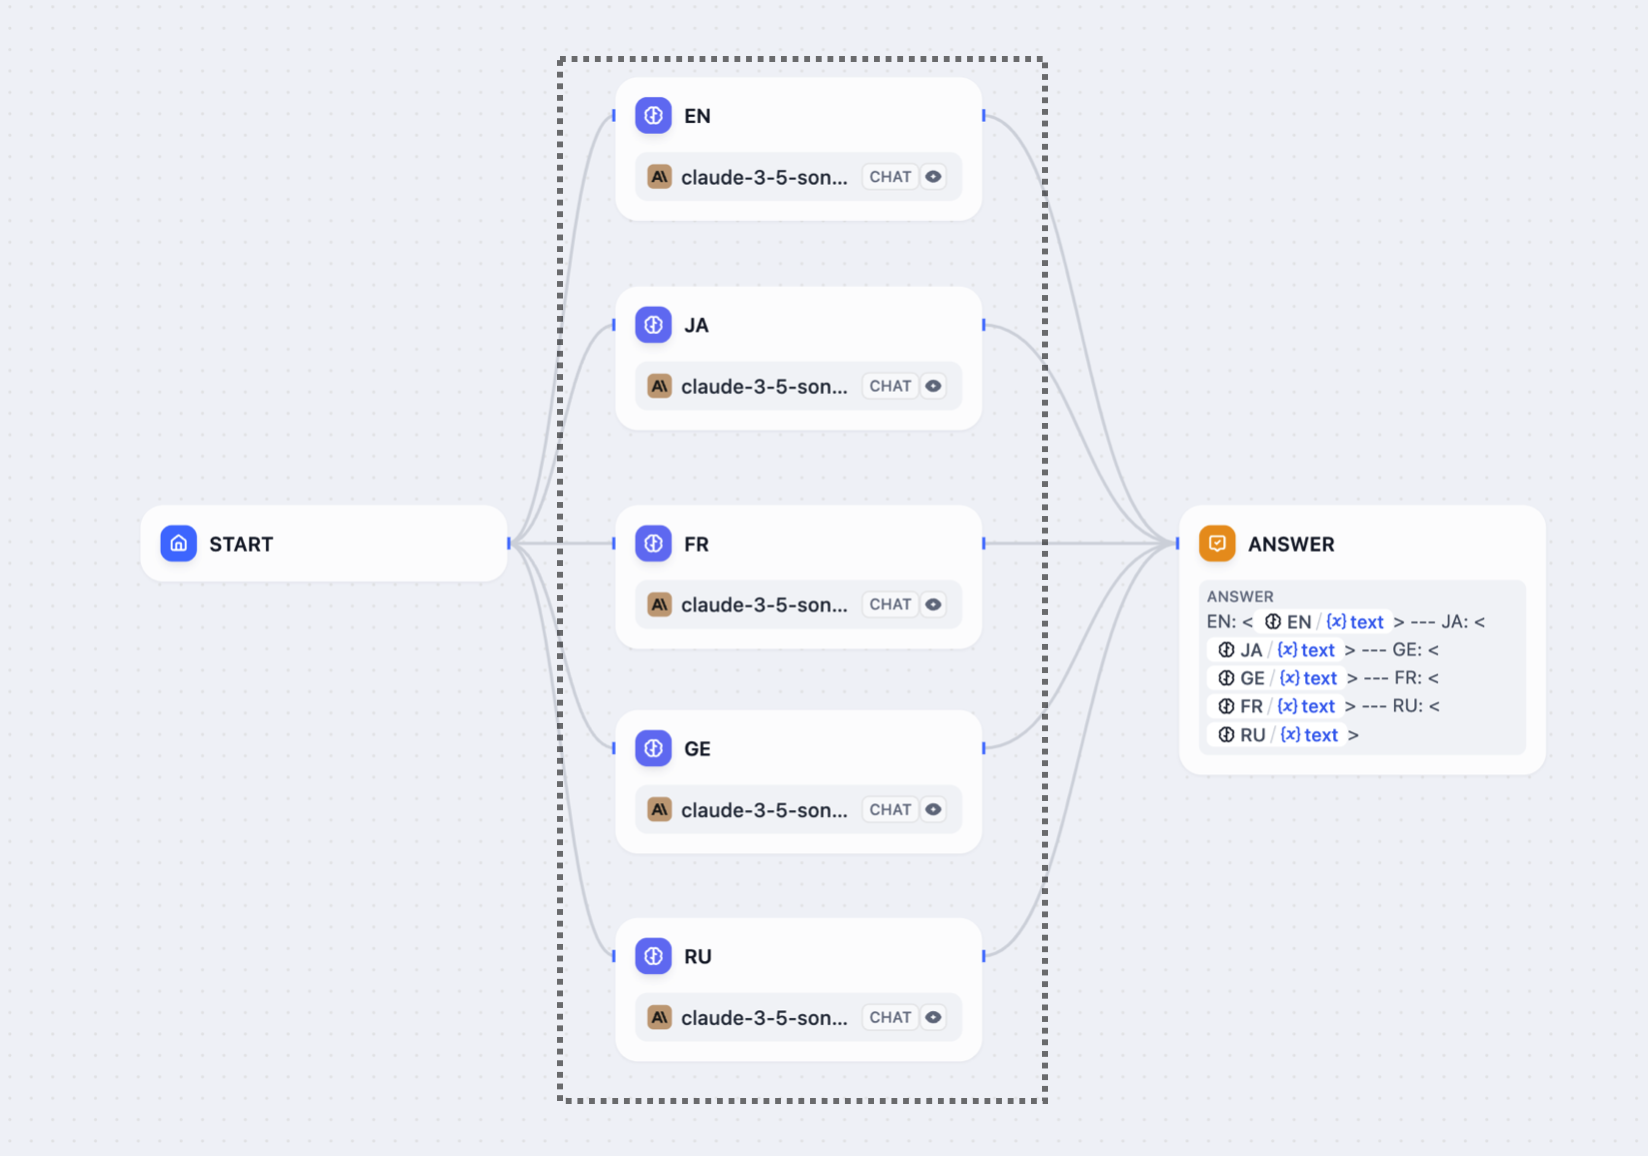
Task: Click the CHAT badge in GE node
Action: [889, 810]
